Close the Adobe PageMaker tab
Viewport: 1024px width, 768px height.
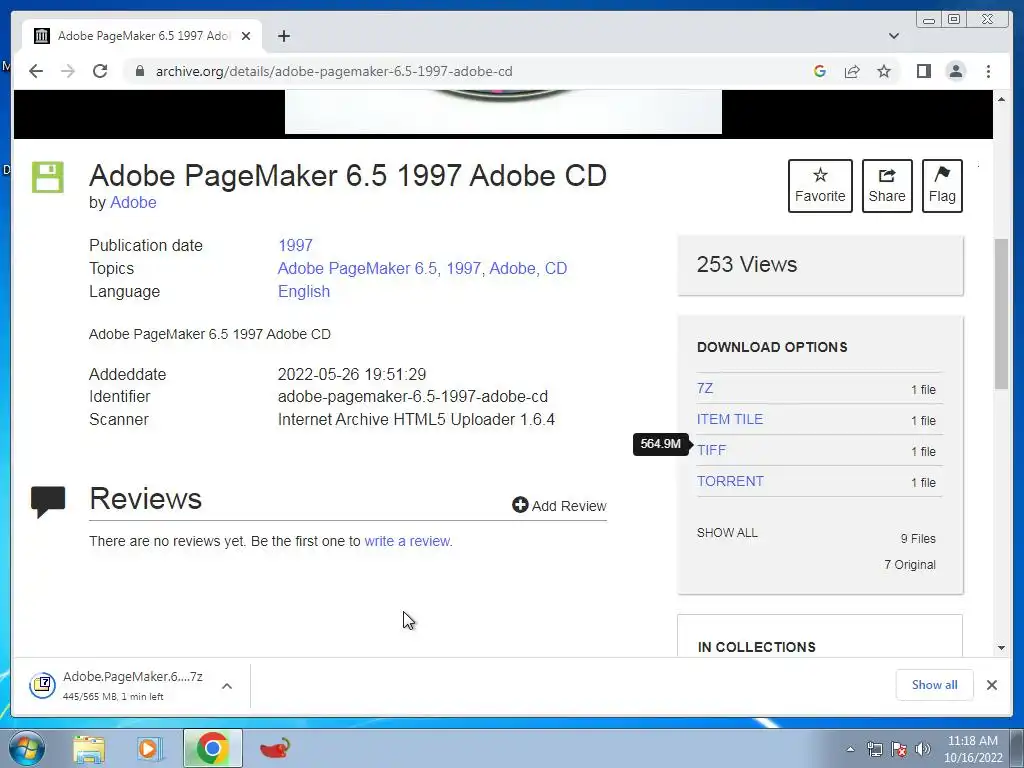[x=246, y=36]
